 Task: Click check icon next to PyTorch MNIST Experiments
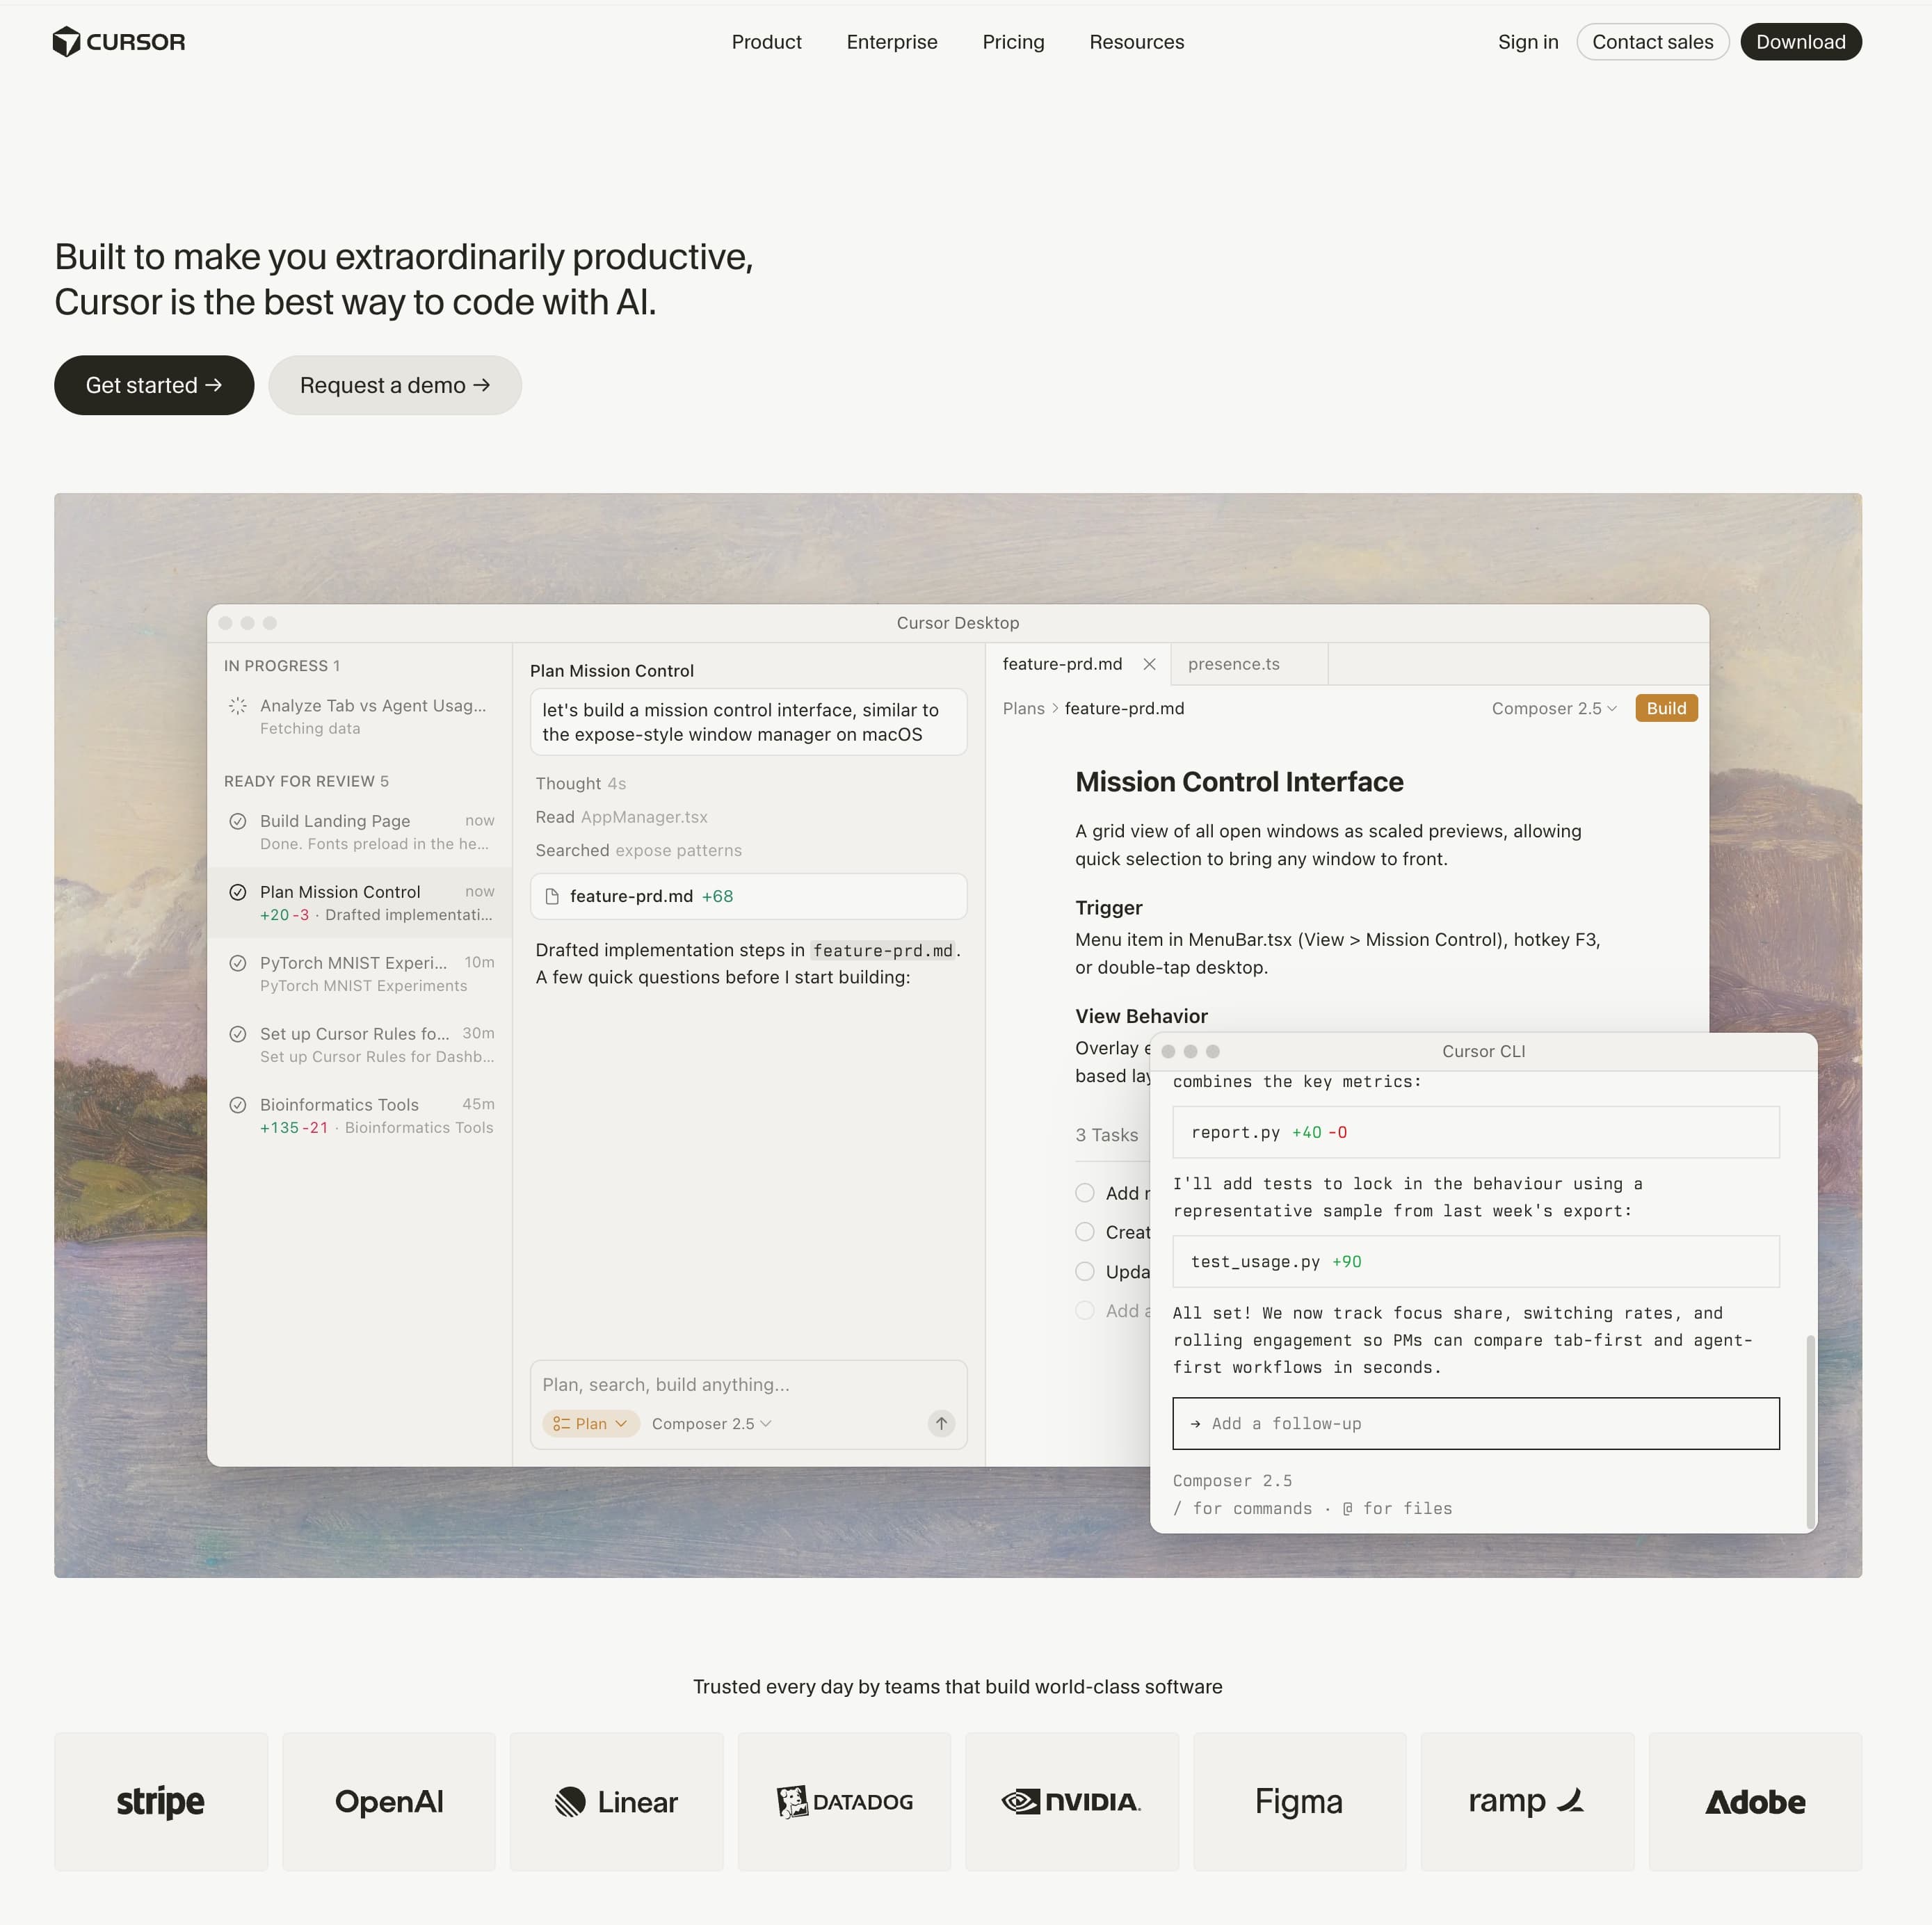coord(238,963)
